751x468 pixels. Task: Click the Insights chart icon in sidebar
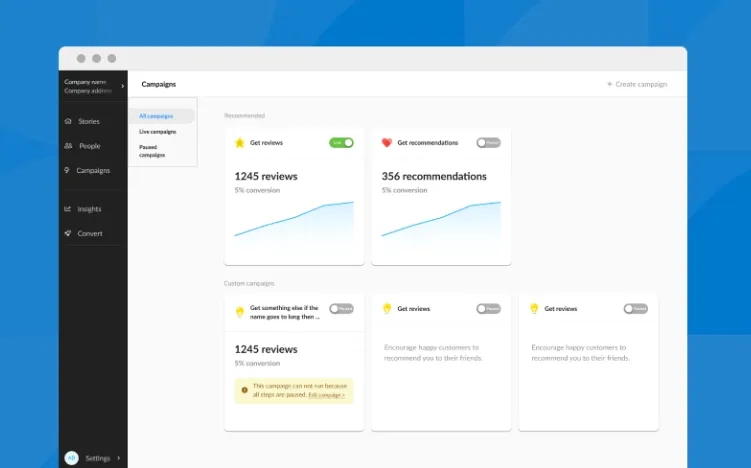pyautogui.click(x=68, y=209)
